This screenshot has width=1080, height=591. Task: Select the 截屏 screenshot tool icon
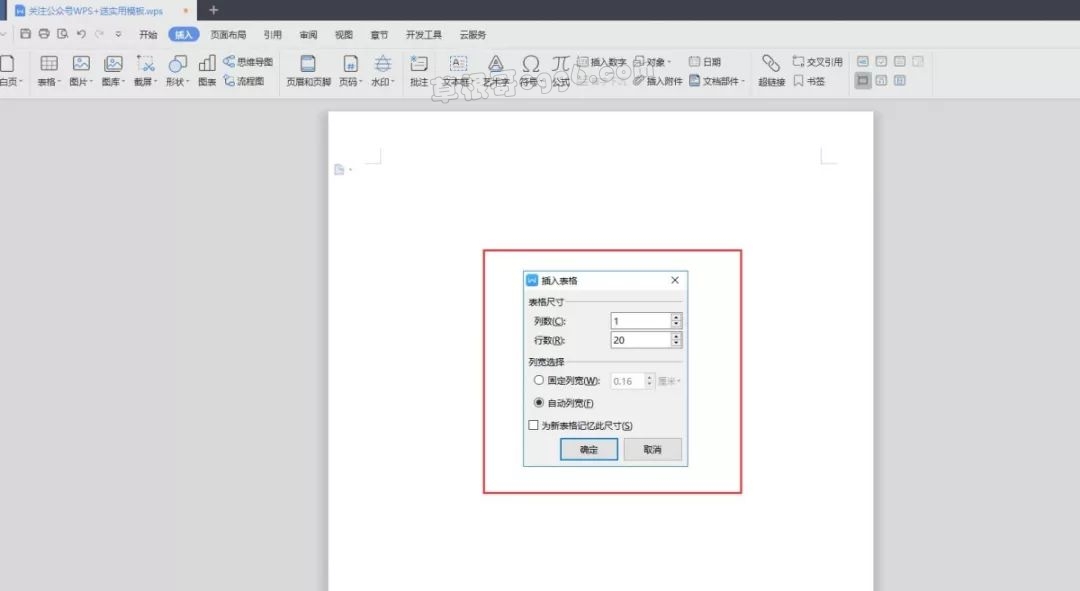[x=145, y=64]
